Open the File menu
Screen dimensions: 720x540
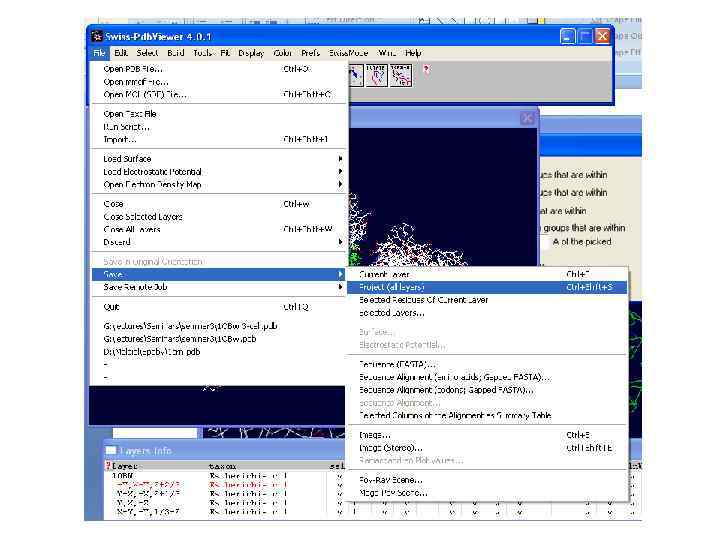click(99, 53)
